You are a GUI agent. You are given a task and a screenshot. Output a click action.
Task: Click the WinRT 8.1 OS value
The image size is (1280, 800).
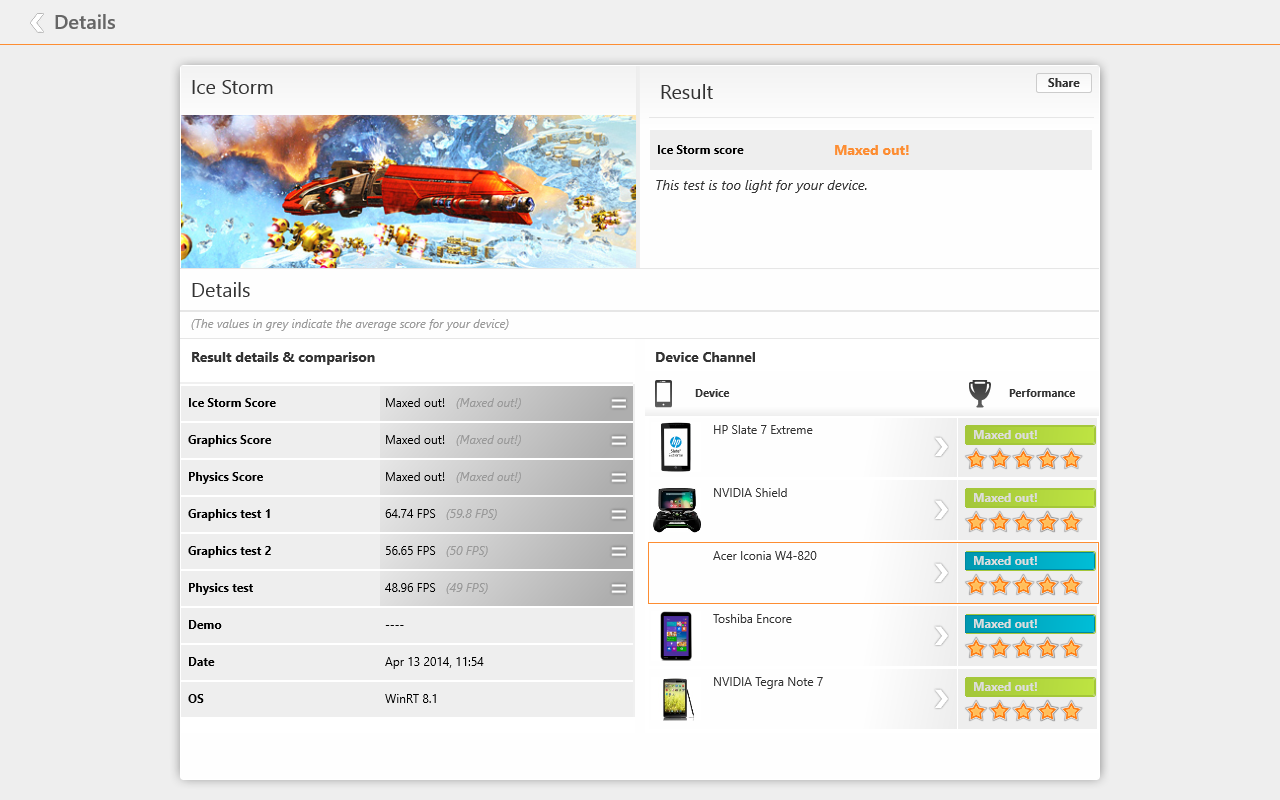tap(411, 699)
